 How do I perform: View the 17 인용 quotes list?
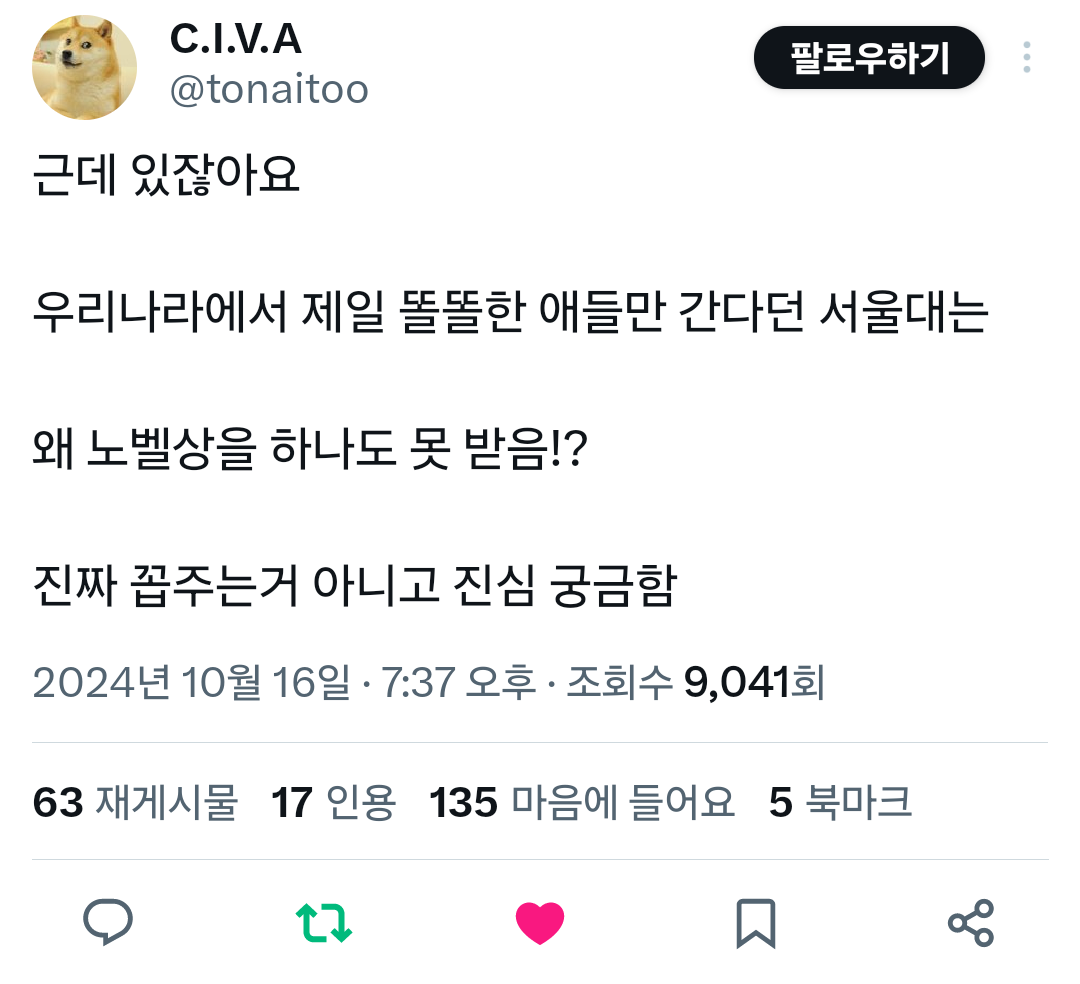point(333,802)
